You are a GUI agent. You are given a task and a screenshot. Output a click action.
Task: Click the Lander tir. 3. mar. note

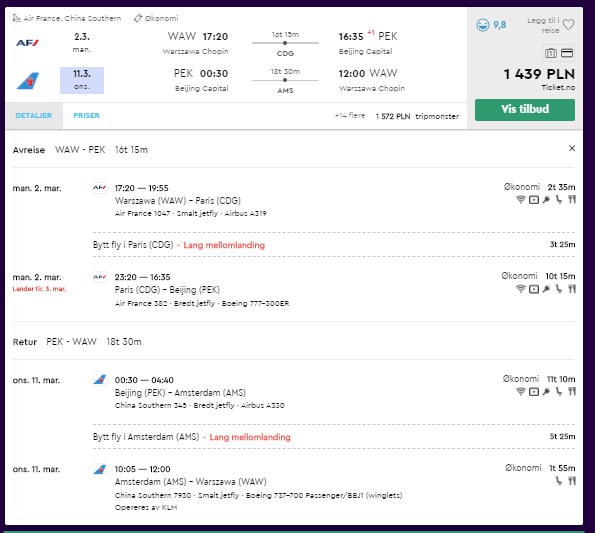click(x=39, y=289)
